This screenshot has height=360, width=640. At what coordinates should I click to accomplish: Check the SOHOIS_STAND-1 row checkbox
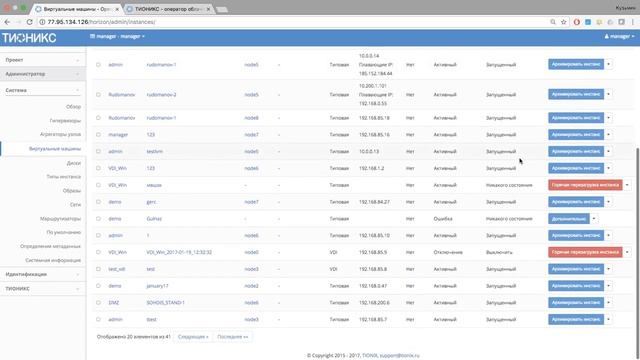pyautogui.click(x=98, y=303)
